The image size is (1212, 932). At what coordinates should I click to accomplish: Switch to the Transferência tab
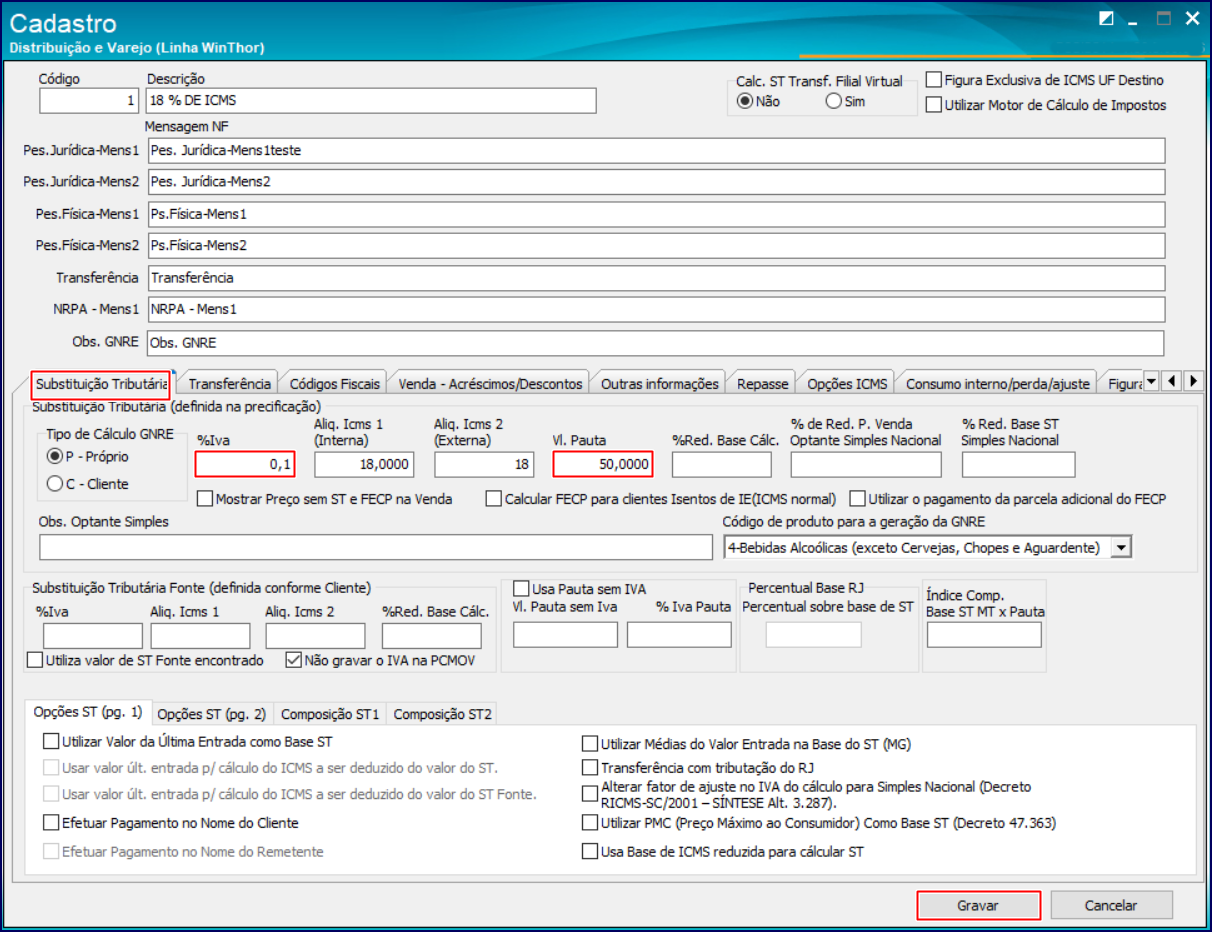(229, 383)
